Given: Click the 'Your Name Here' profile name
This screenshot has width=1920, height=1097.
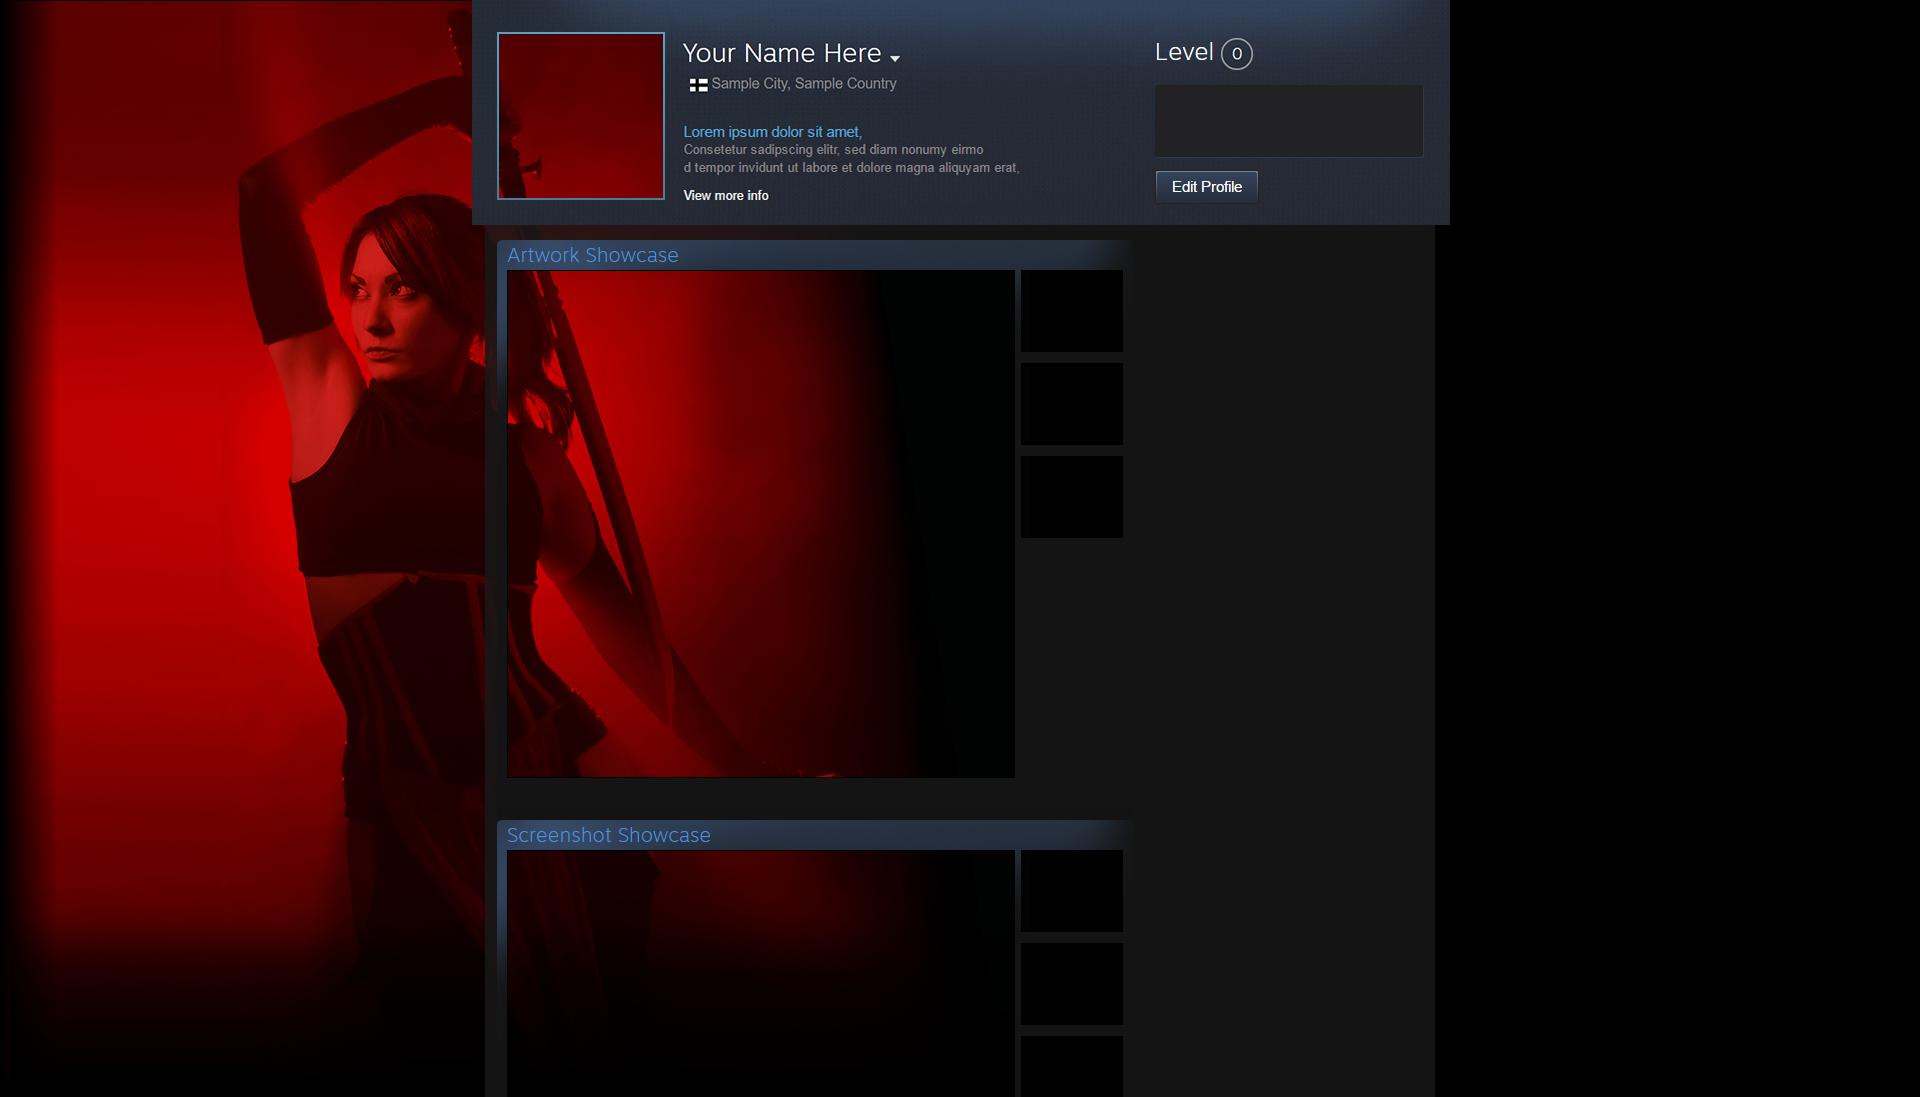Looking at the screenshot, I should click(781, 53).
